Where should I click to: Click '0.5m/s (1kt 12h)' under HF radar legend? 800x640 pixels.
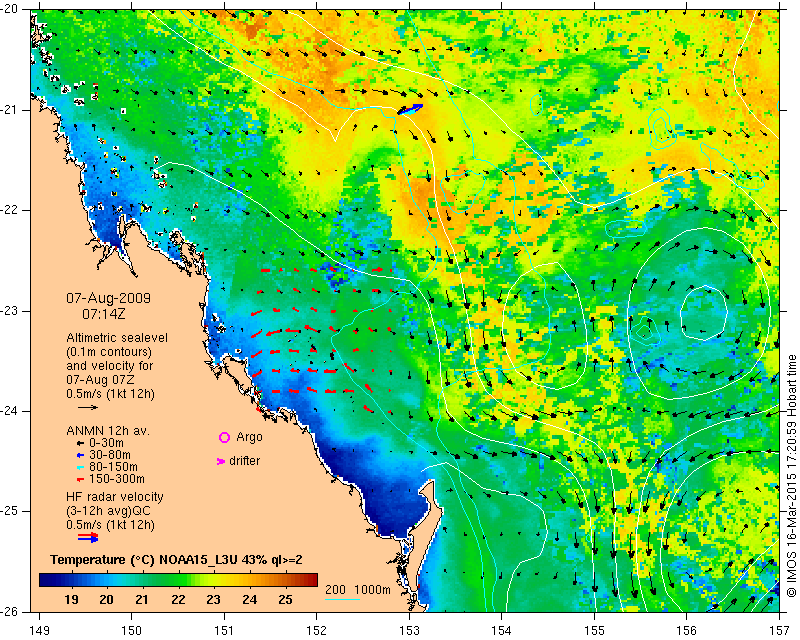(110, 525)
